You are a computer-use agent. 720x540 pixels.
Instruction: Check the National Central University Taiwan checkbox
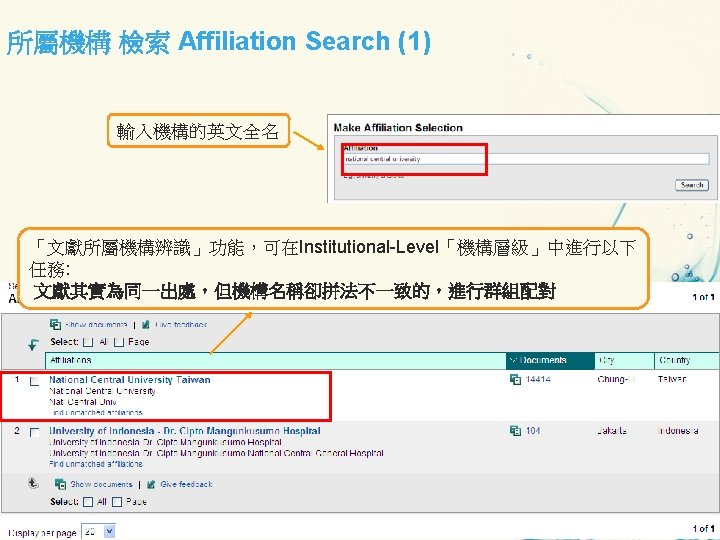[x=34, y=382]
